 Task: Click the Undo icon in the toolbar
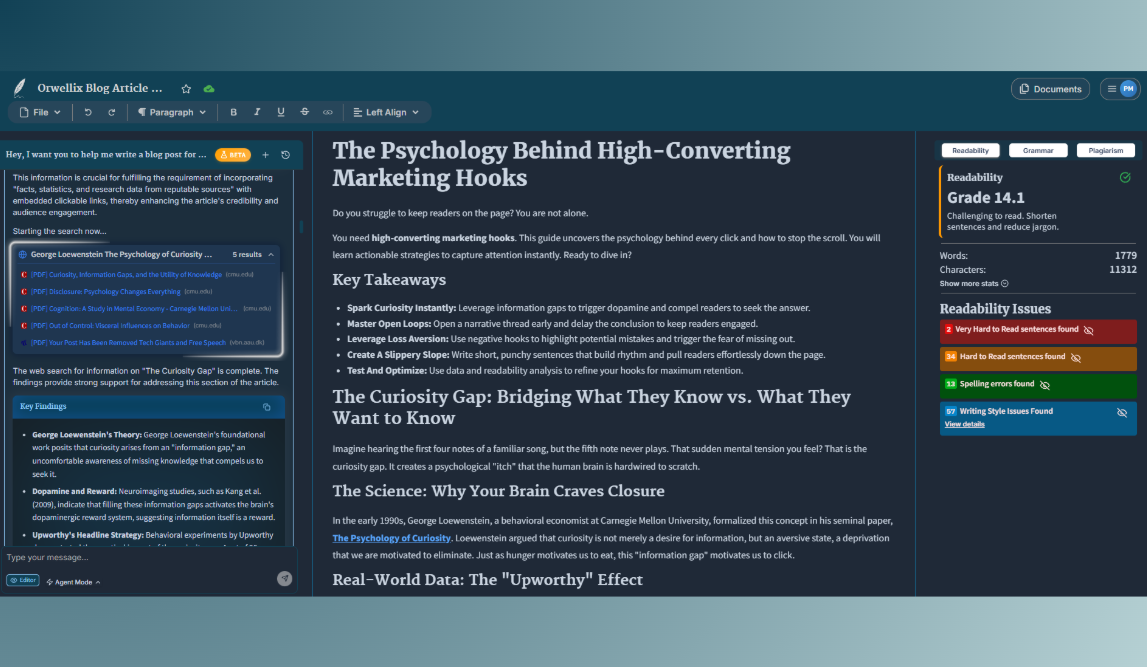point(89,112)
